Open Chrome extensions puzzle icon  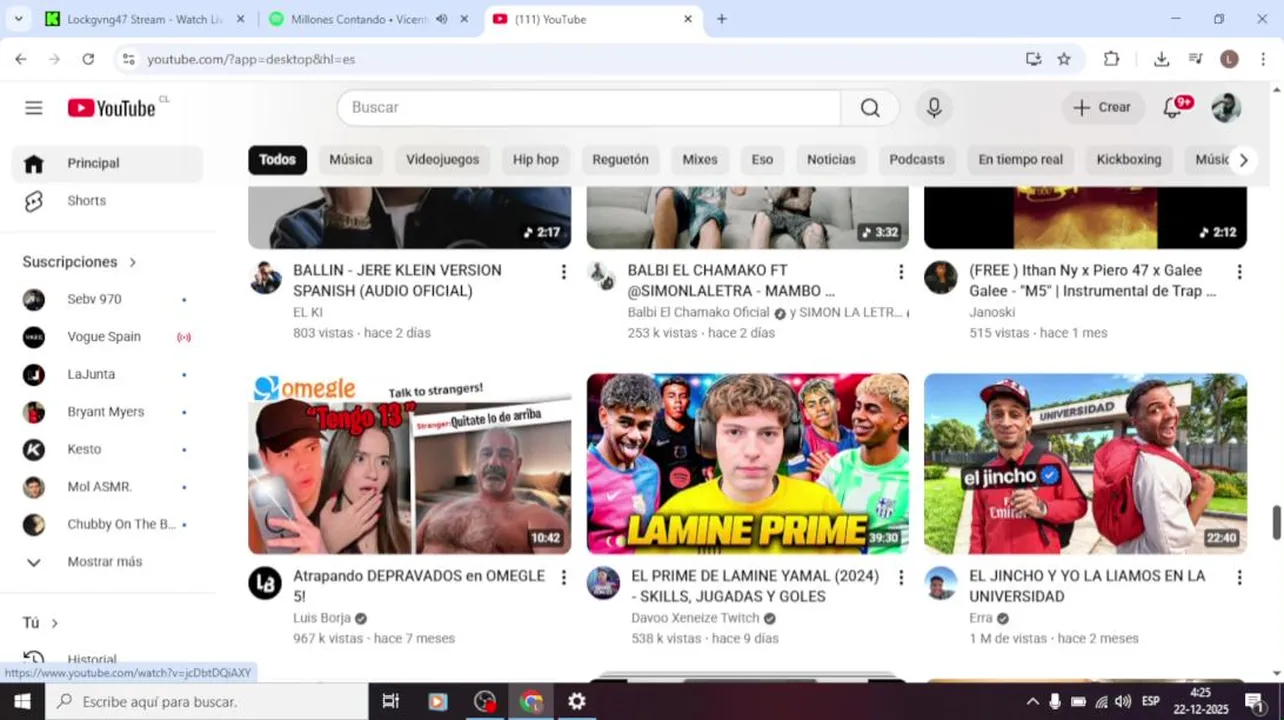[1111, 59]
